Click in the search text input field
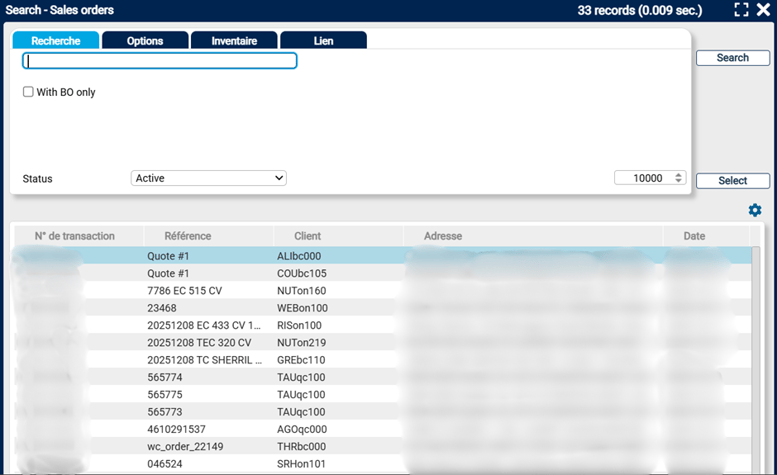Image resolution: width=777 pixels, height=475 pixels. click(x=160, y=61)
